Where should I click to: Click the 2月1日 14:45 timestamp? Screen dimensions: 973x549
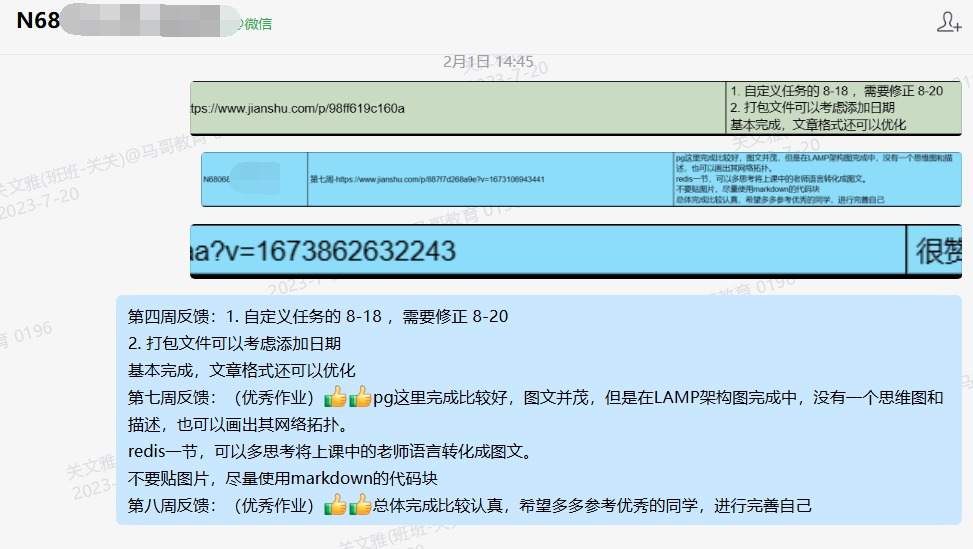click(x=488, y=61)
